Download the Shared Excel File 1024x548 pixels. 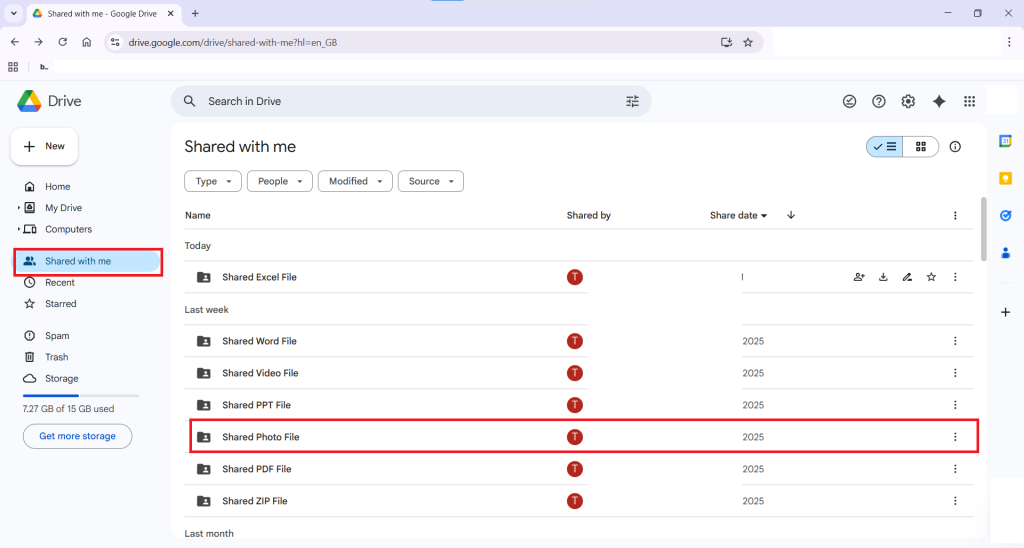883,277
